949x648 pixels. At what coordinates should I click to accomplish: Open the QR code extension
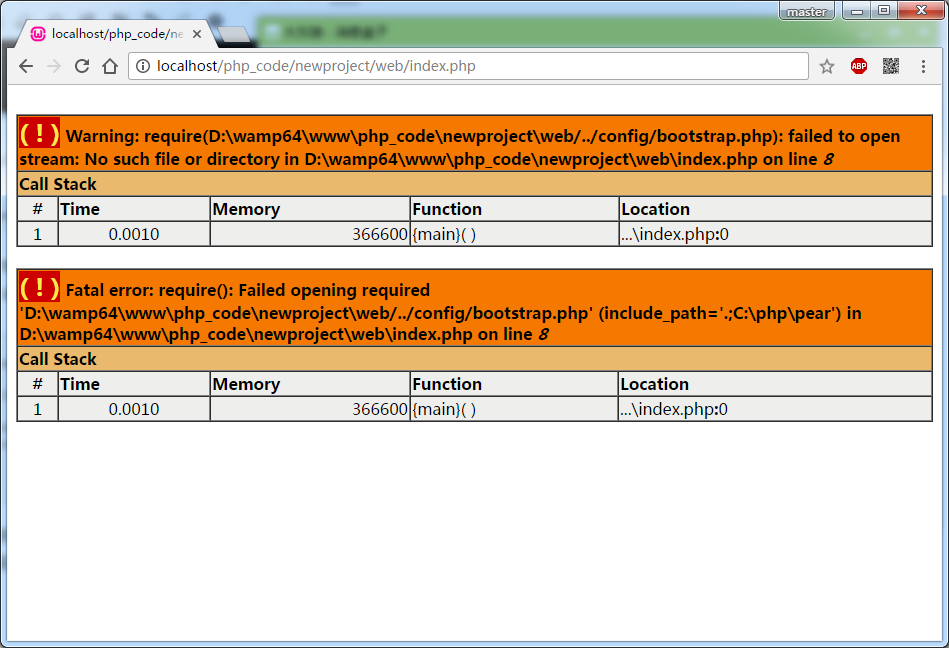click(x=890, y=67)
